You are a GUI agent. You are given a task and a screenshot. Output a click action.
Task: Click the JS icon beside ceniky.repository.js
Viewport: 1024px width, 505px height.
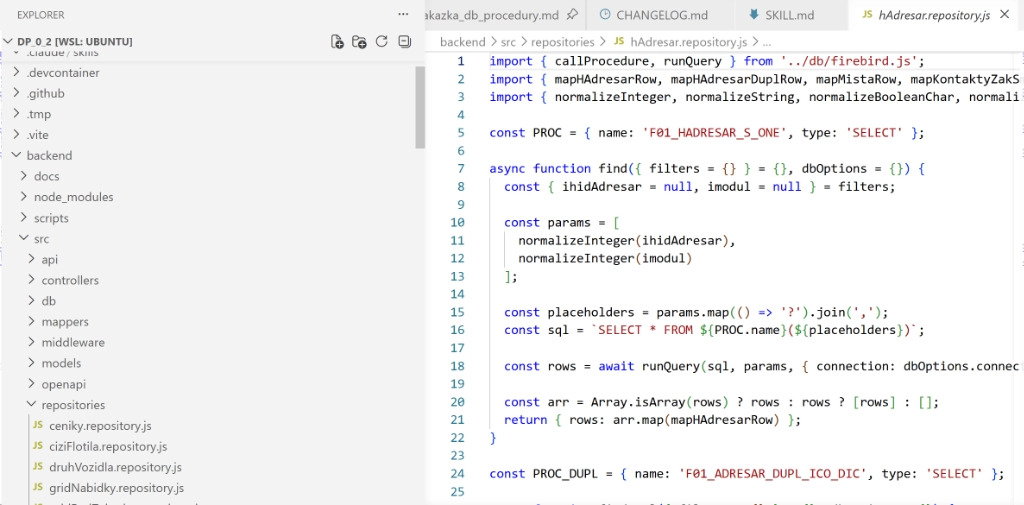[x=38, y=426]
